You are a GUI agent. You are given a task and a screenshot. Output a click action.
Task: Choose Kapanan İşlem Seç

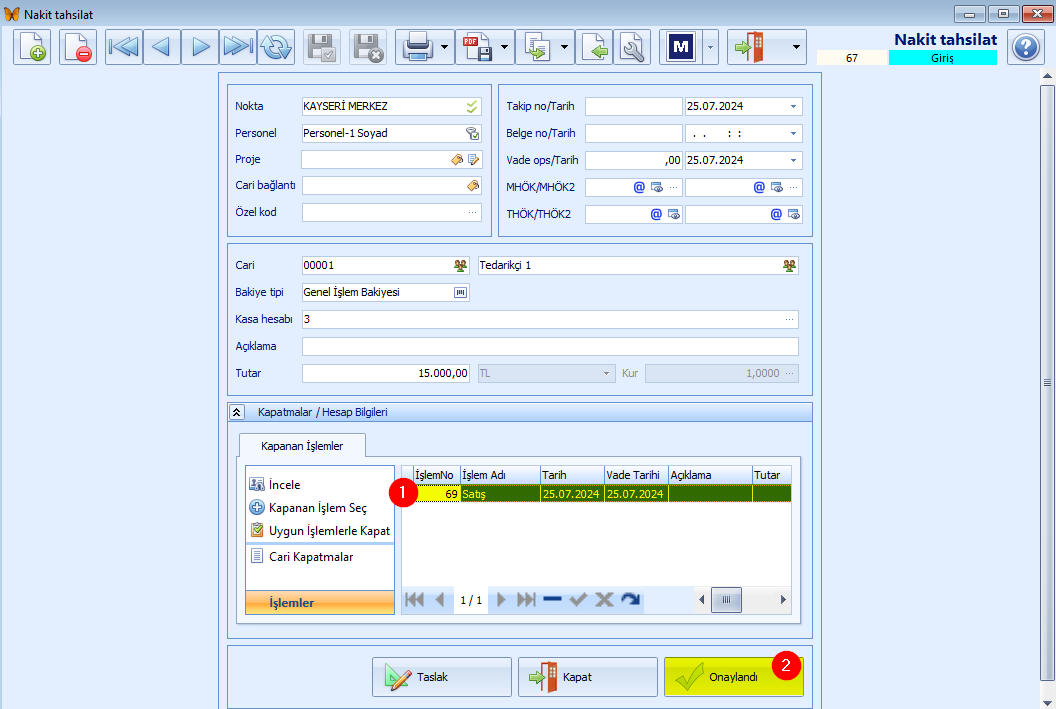(308, 508)
